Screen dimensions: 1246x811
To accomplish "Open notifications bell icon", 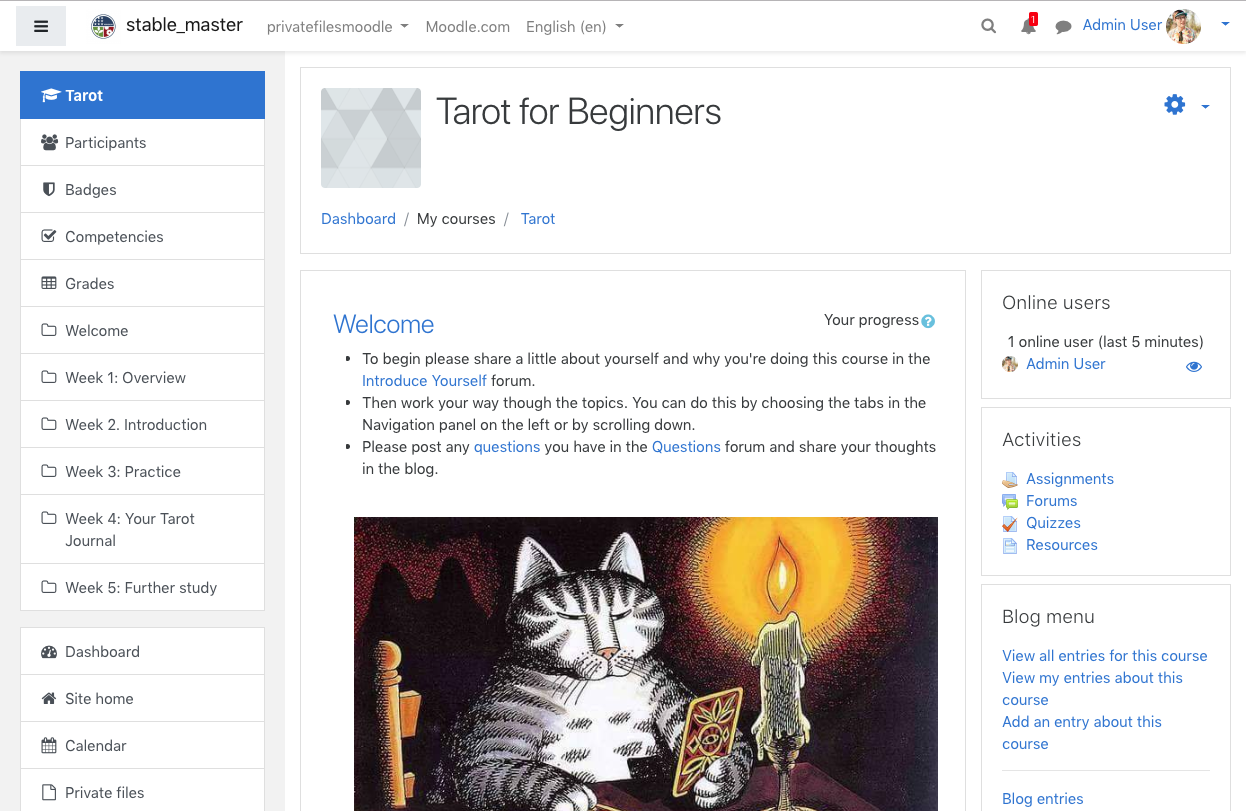I will point(1028,26).
